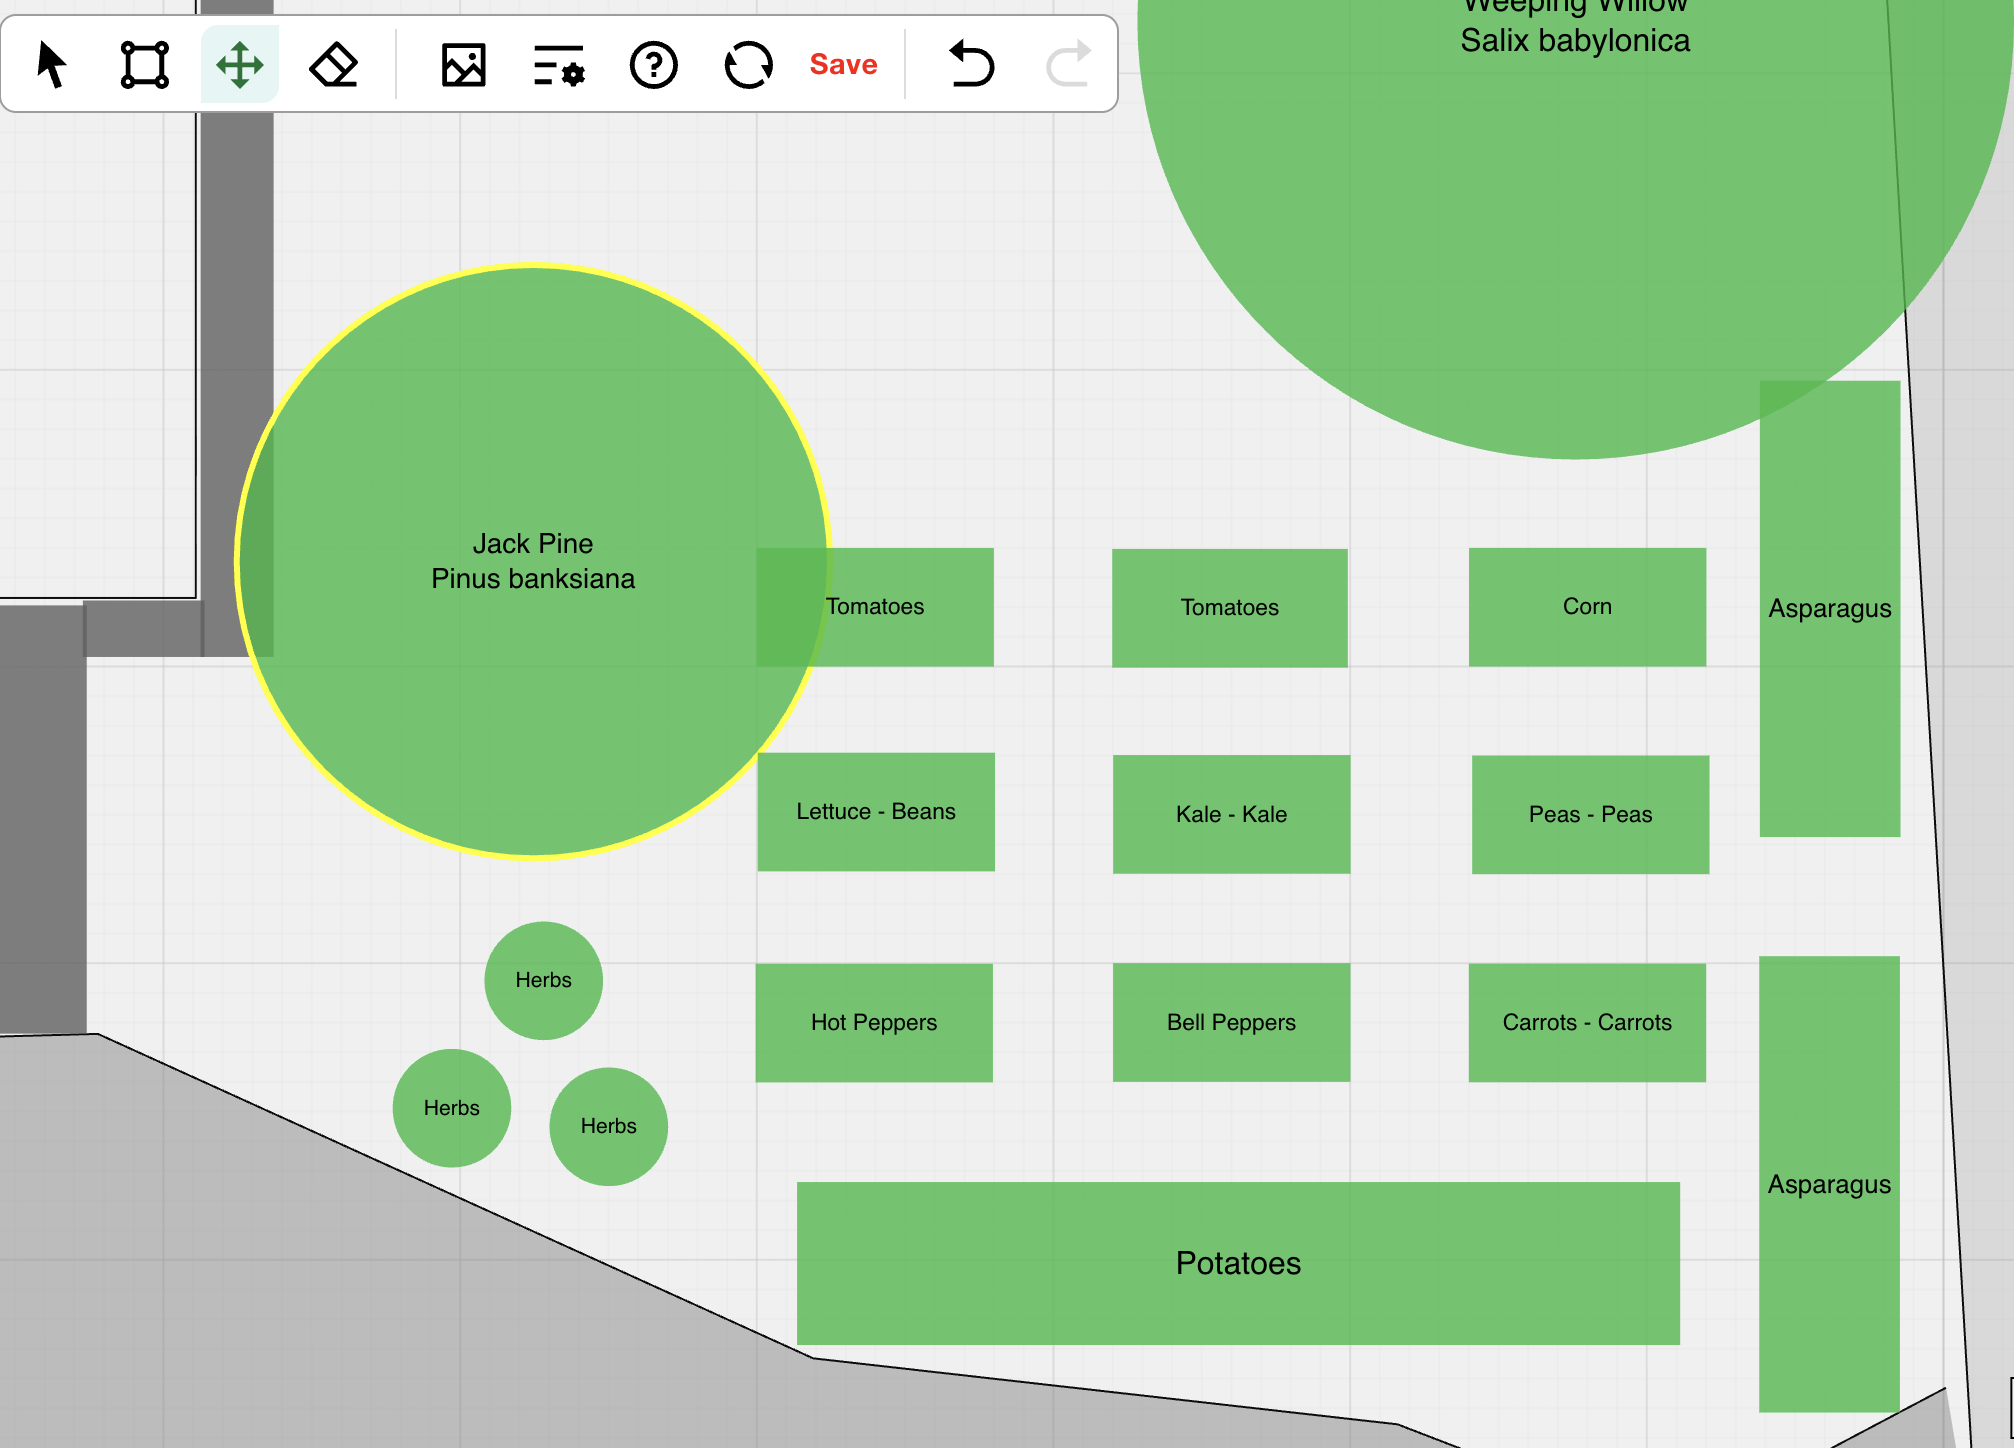The height and width of the screenshot is (1448, 2014).
Task: Open the list settings gear icon
Action: coord(559,65)
